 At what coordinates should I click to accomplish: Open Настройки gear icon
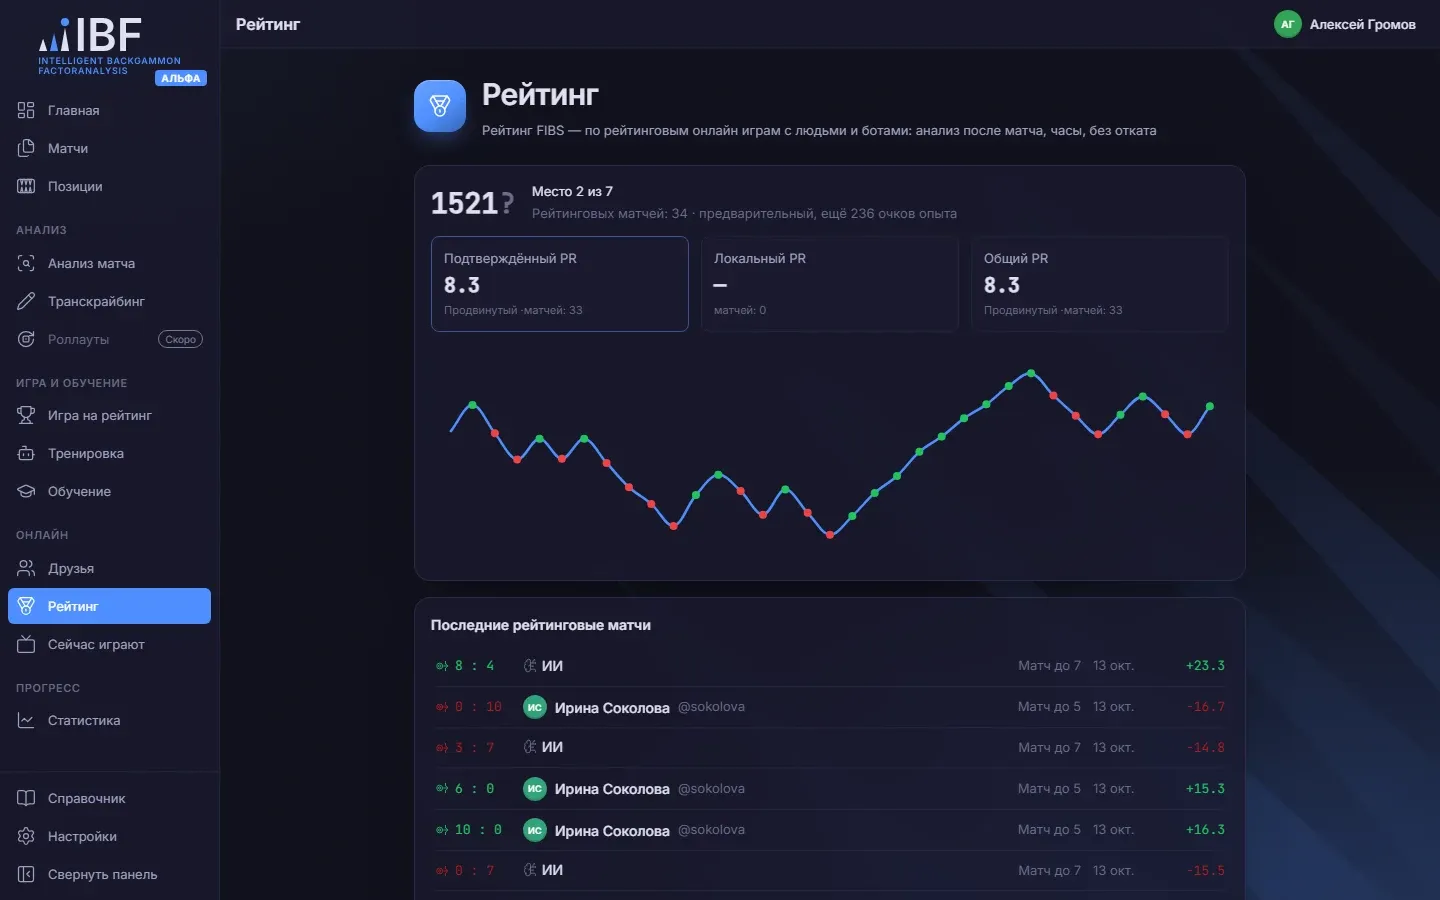26,836
